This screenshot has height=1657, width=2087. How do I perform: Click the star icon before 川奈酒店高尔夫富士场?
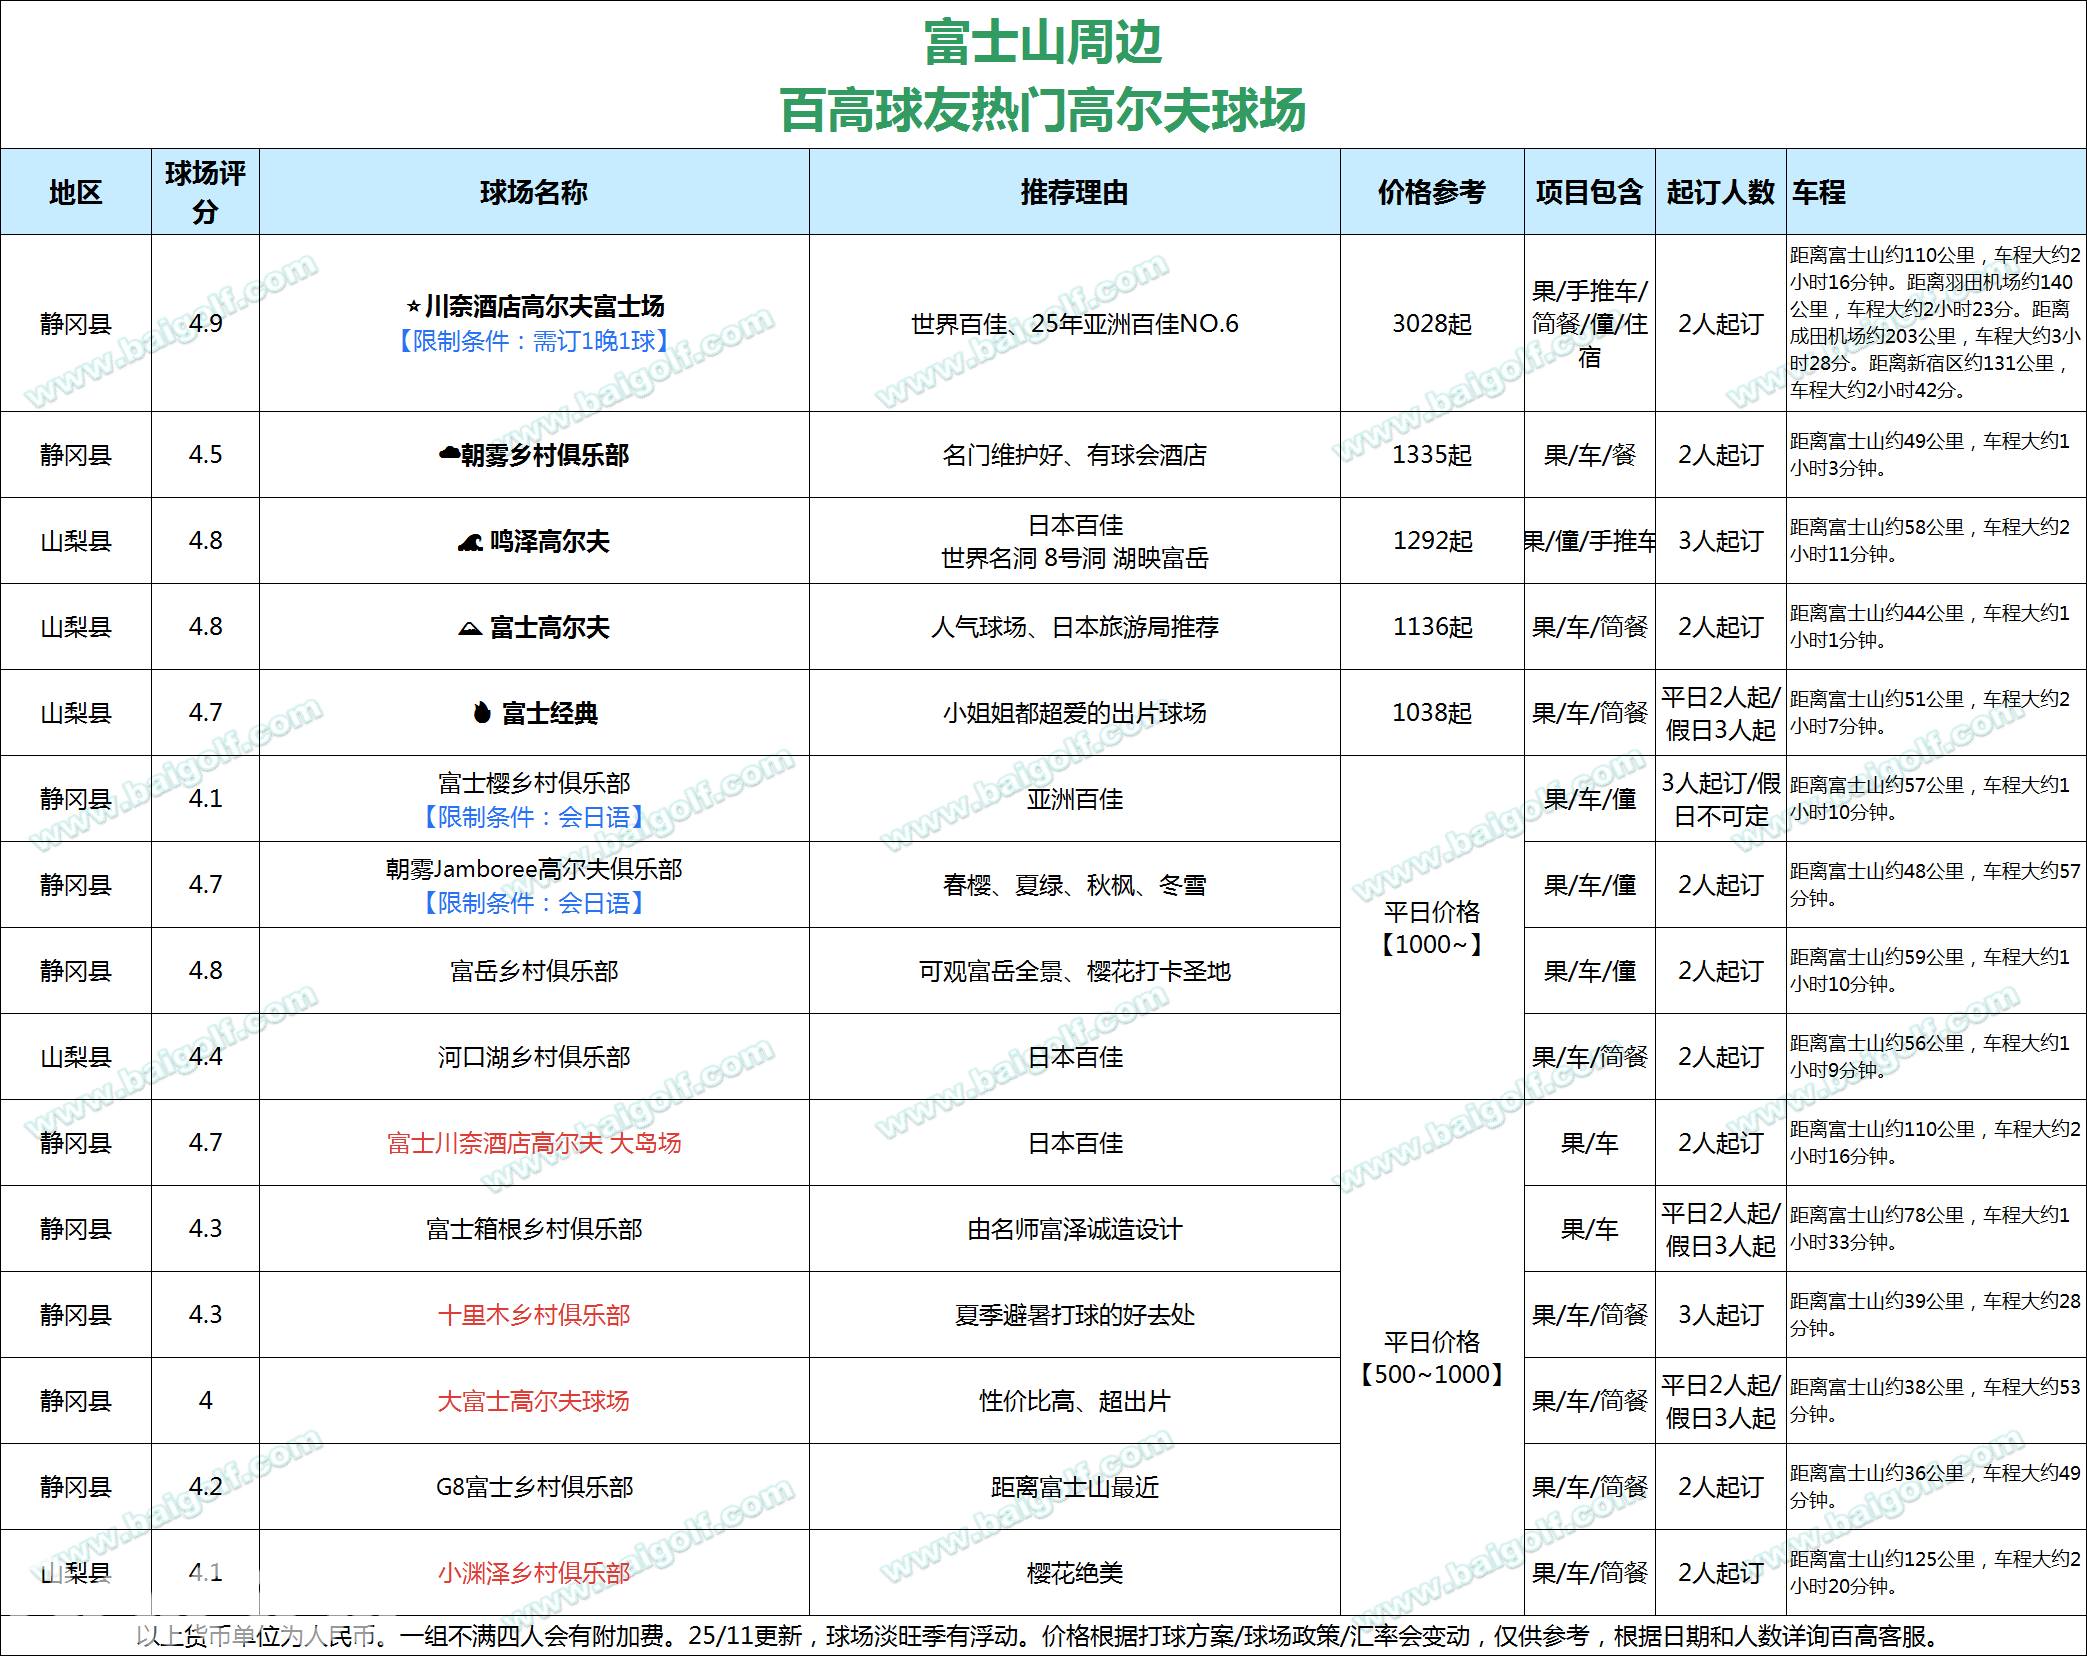[x=413, y=307]
